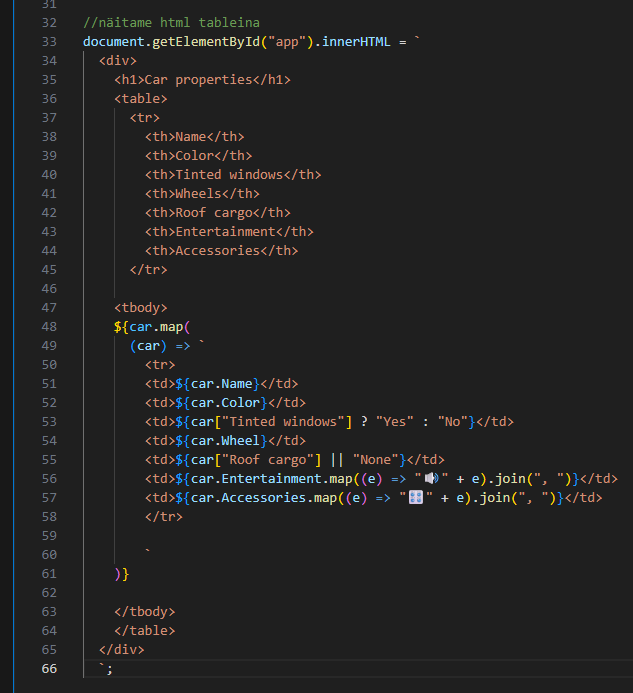Click "car.Name" on line 51
The width and height of the screenshot is (633, 693).
pos(221,384)
